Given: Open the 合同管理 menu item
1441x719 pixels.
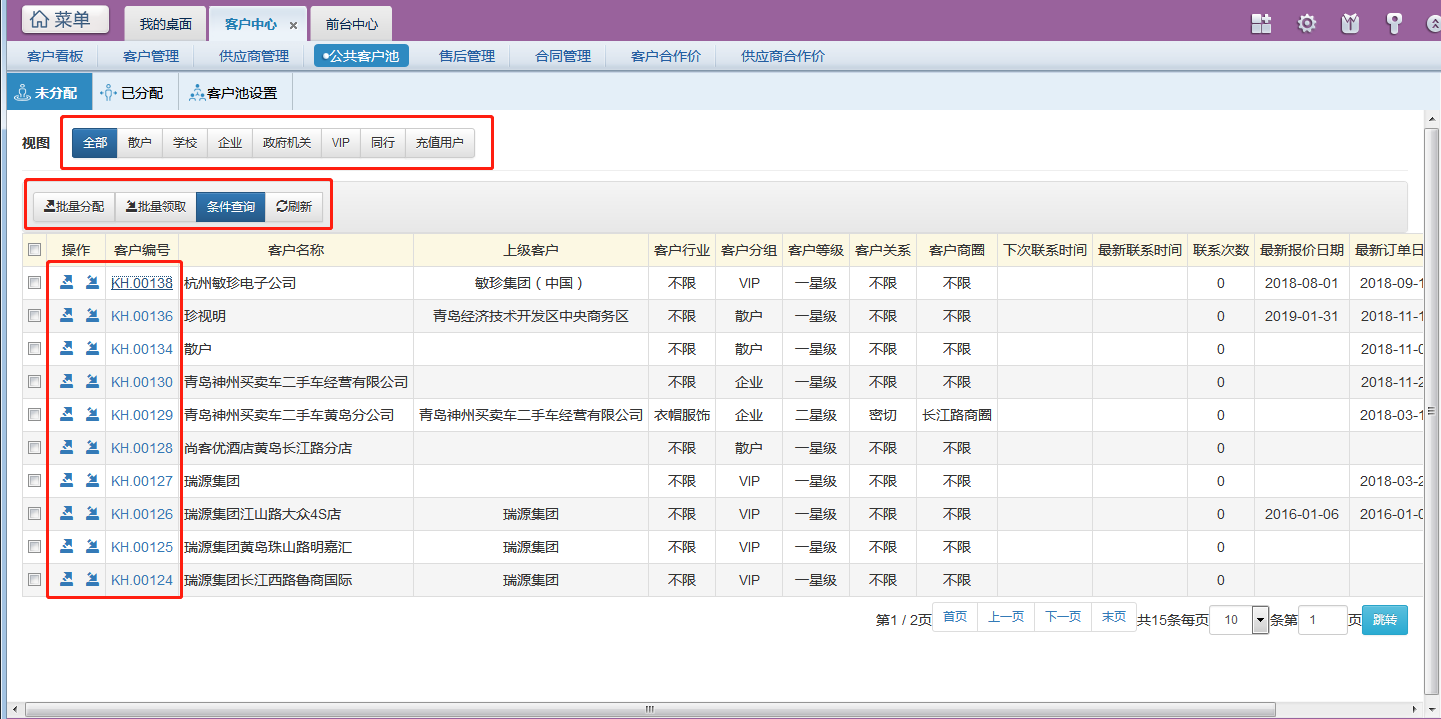Looking at the screenshot, I should point(563,56).
